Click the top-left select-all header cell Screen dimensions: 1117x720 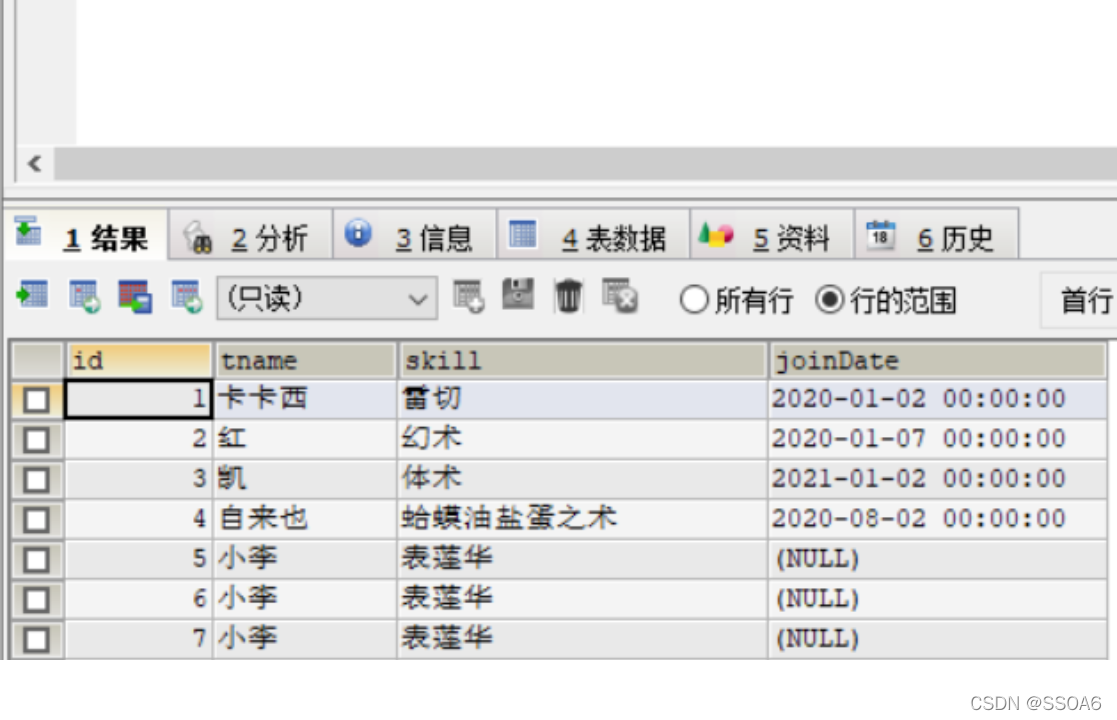pyautogui.click(x=37, y=360)
